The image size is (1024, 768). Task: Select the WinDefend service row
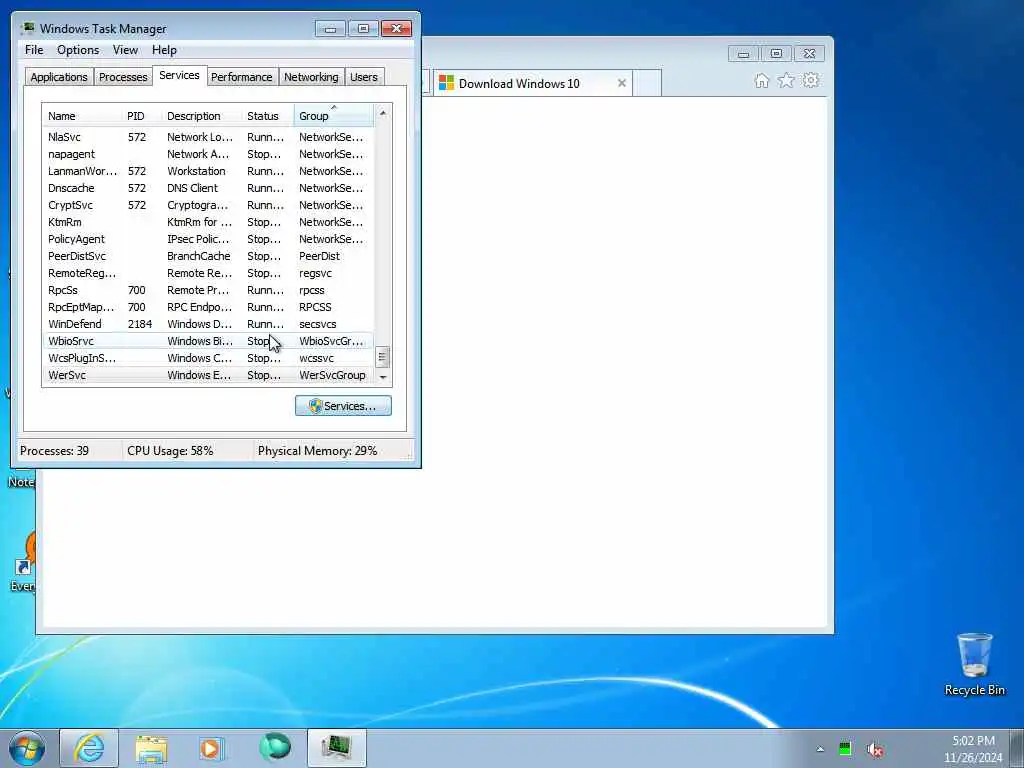pyautogui.click(x=208, y=324)
